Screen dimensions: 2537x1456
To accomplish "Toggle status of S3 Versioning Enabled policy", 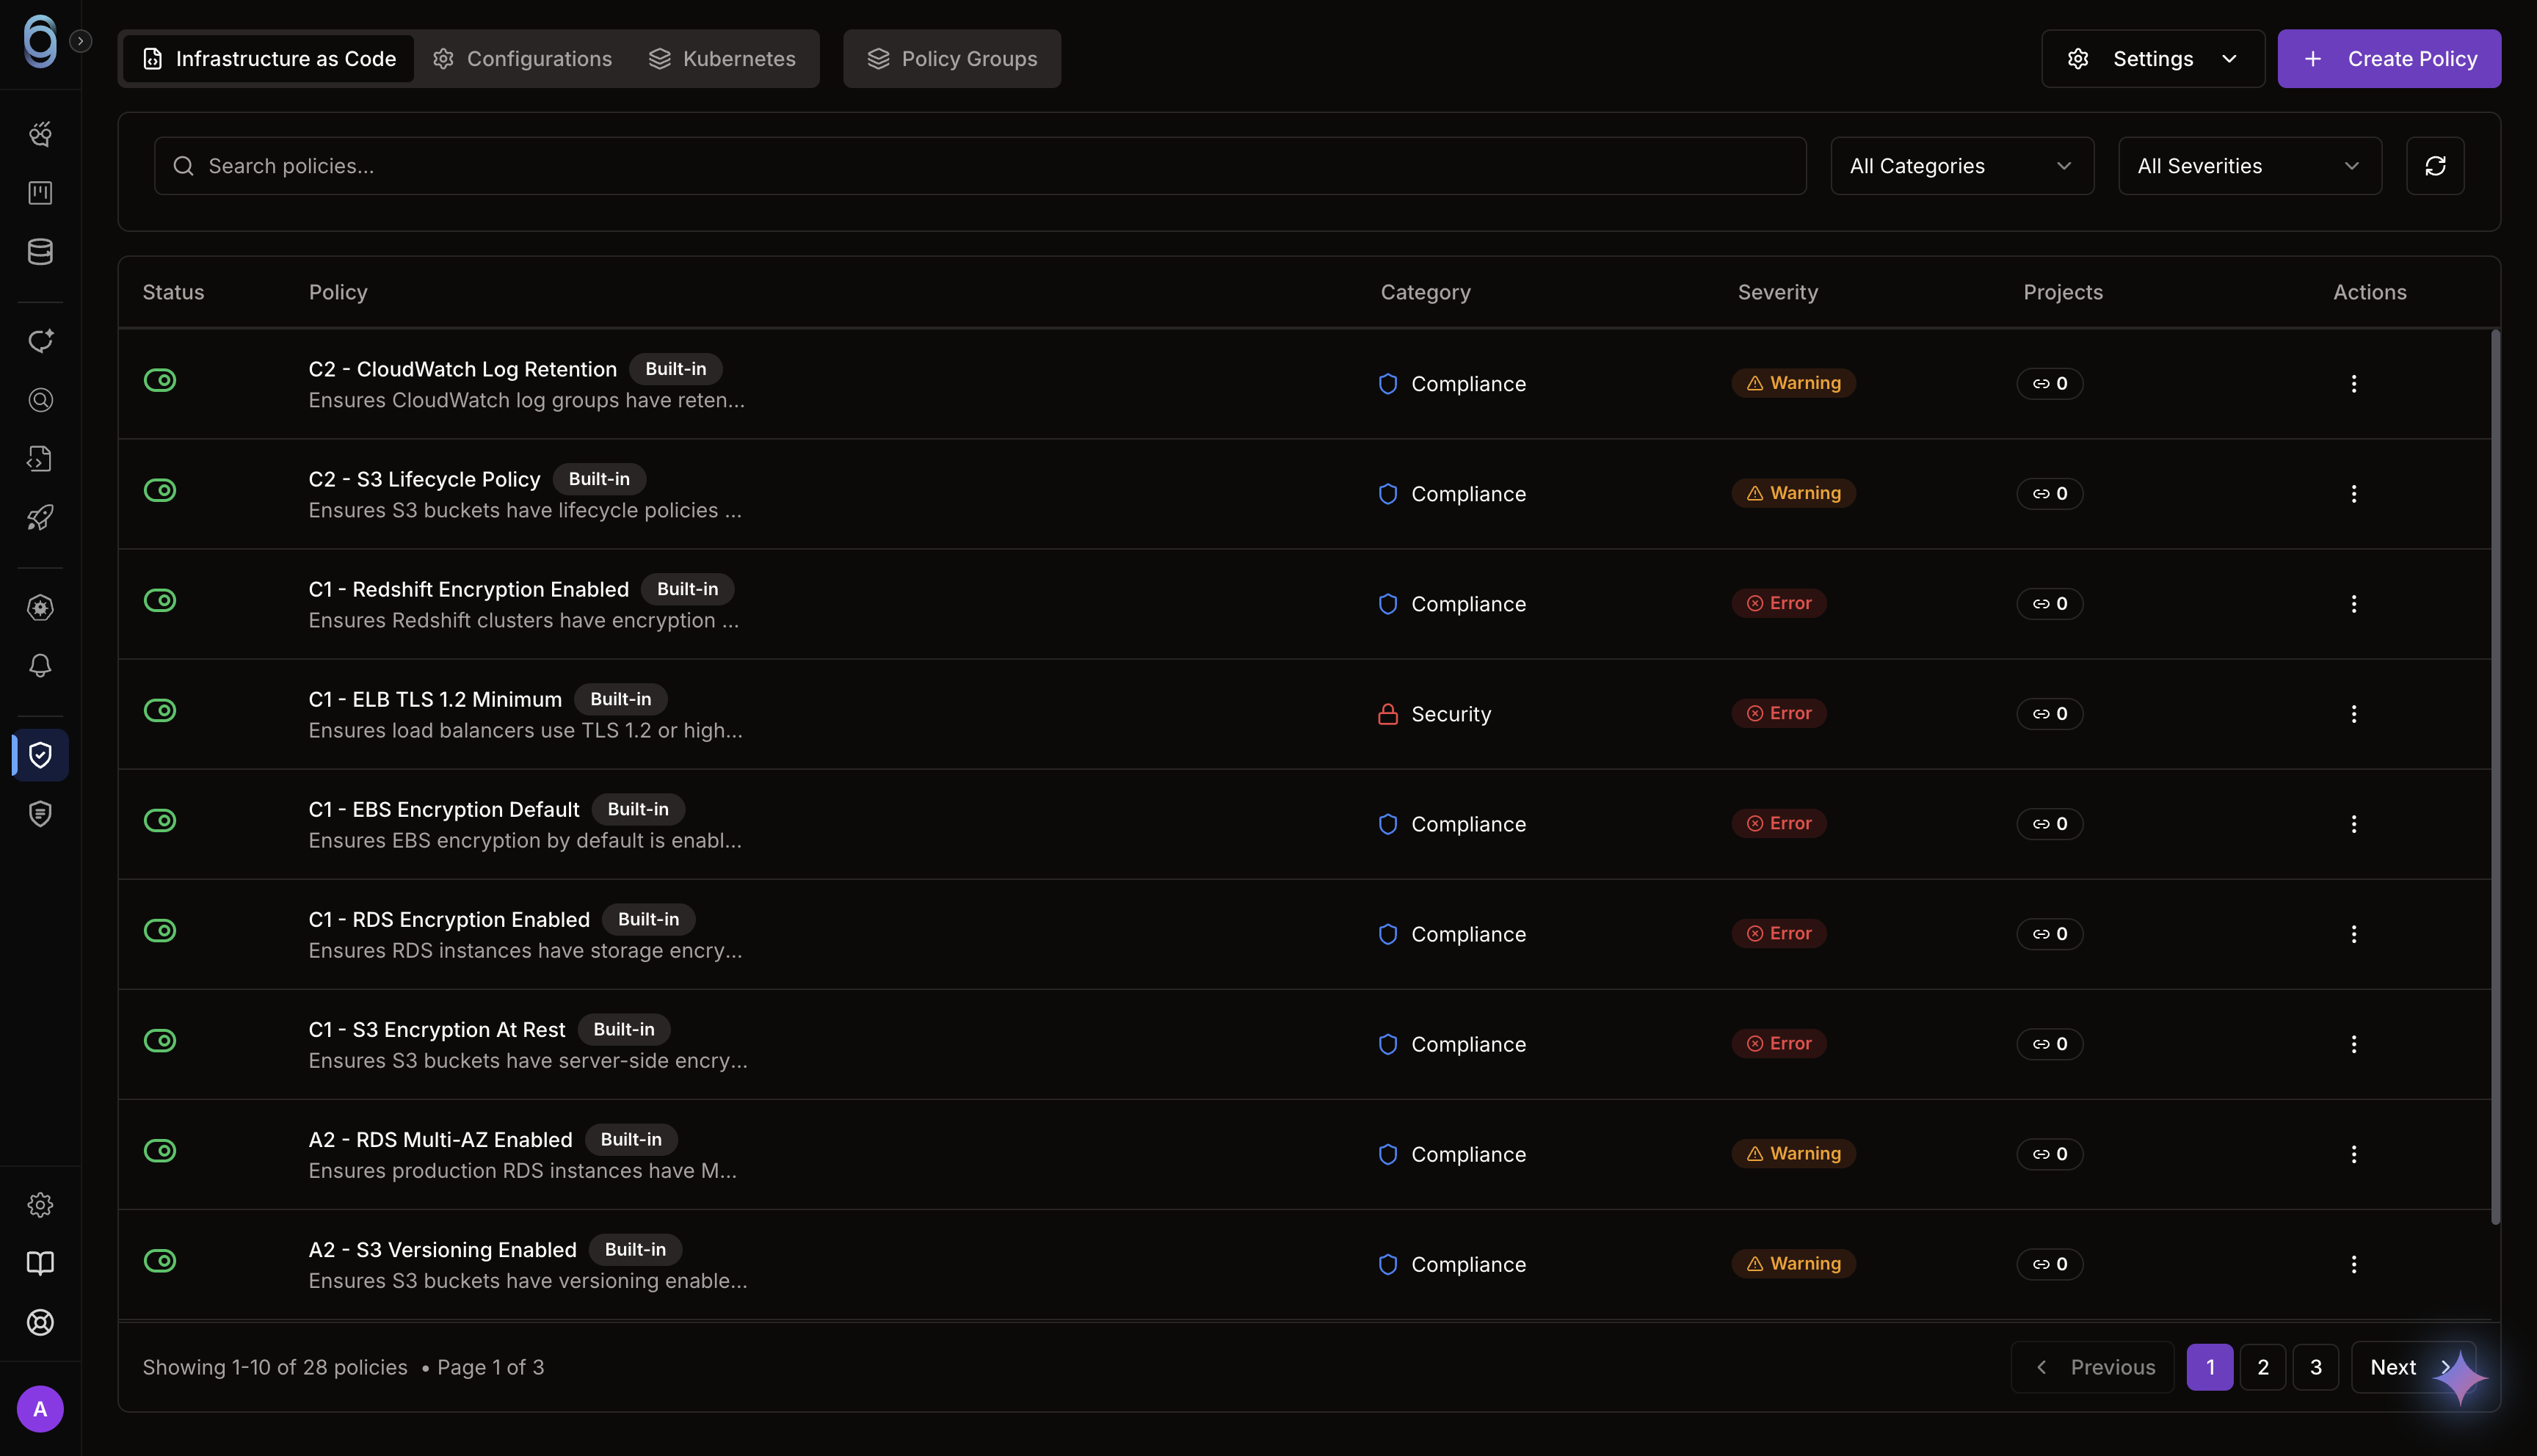I will click(160, 1260).
